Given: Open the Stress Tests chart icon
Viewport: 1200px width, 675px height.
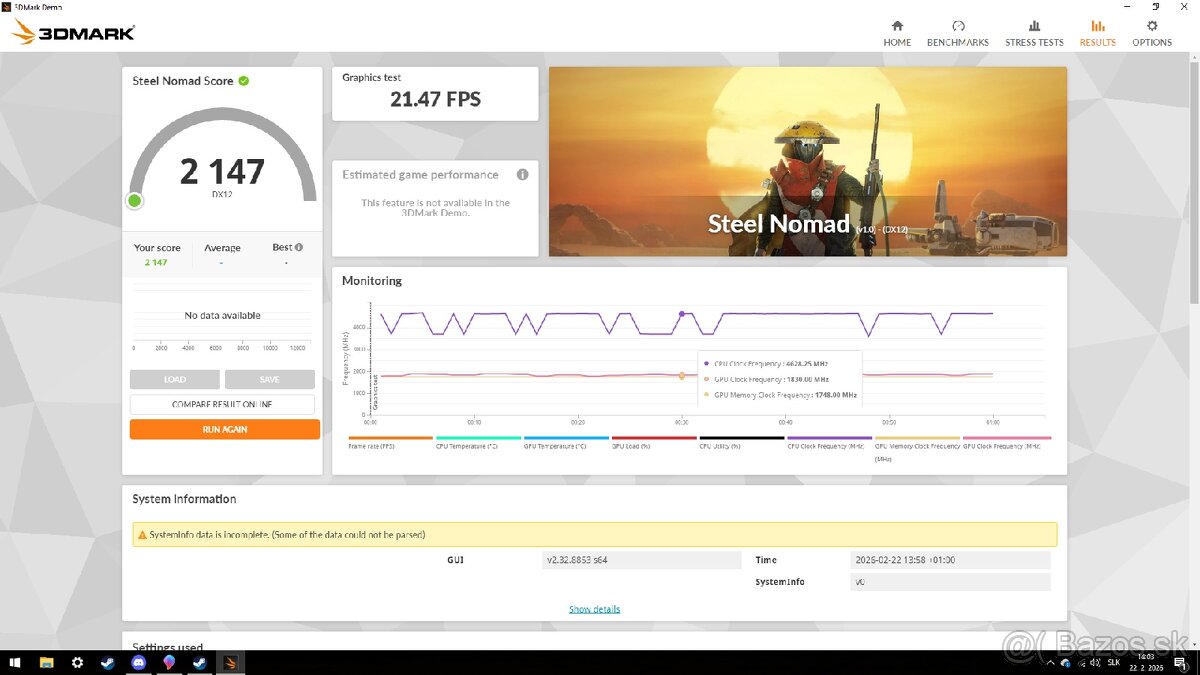Looking at the screenshot, I should point(1034,26).
